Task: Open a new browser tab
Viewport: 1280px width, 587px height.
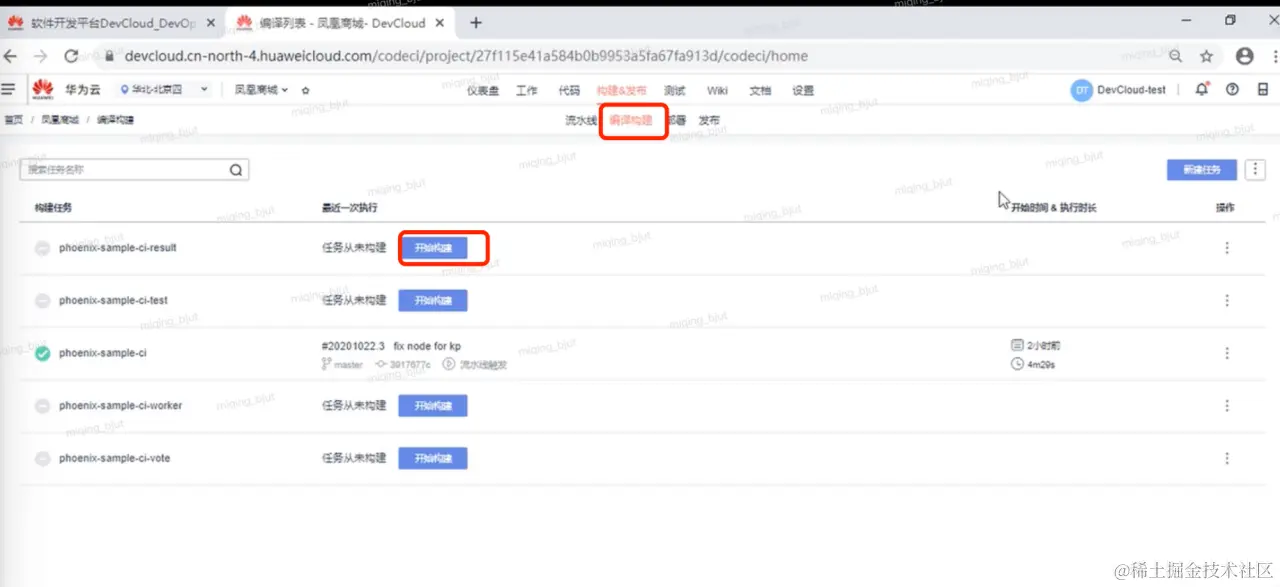Action: (x=476, y=22)
